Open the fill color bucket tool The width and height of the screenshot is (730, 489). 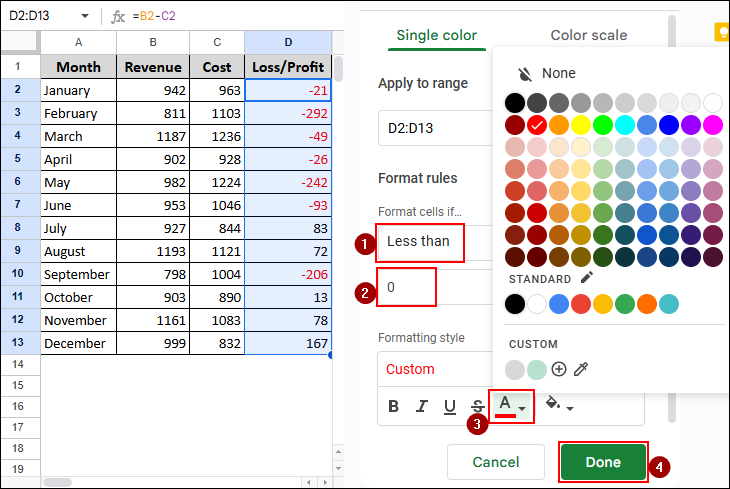[557, 406]
